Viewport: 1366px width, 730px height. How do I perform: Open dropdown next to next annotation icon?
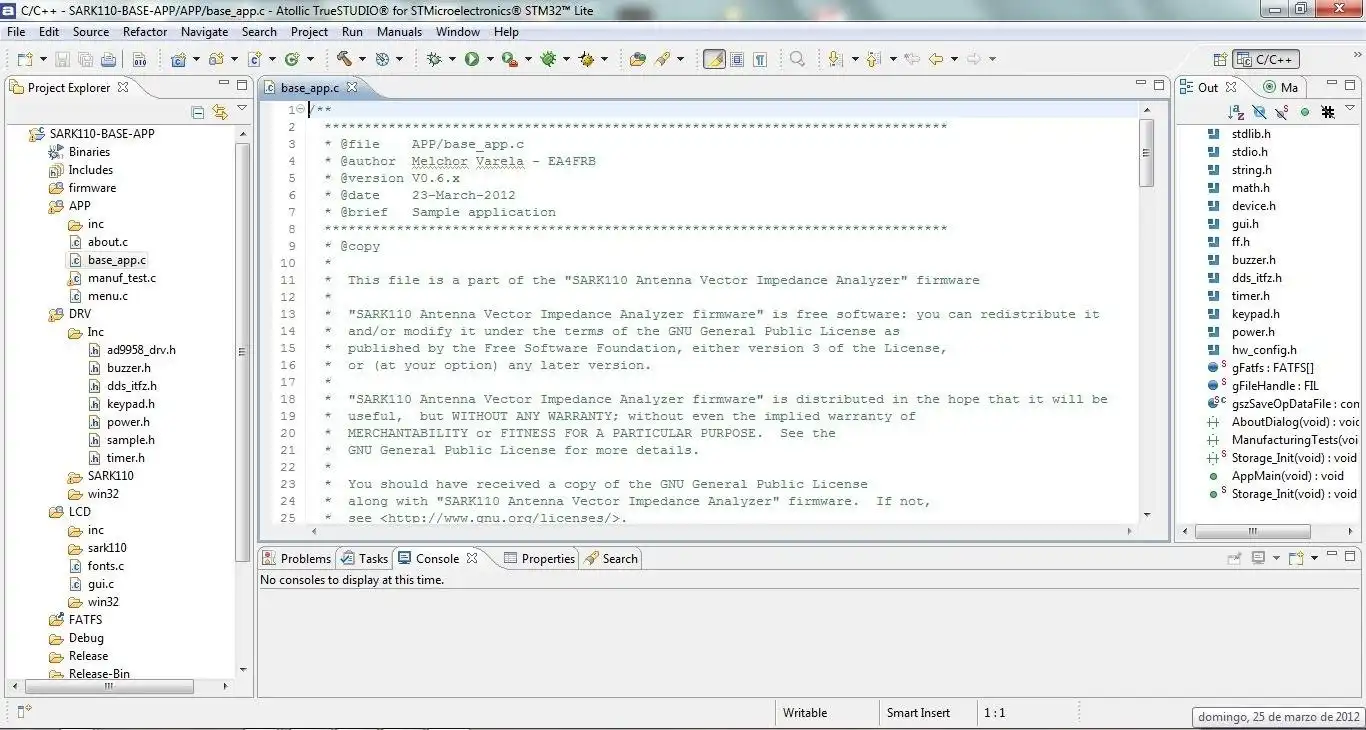[854, 60]
